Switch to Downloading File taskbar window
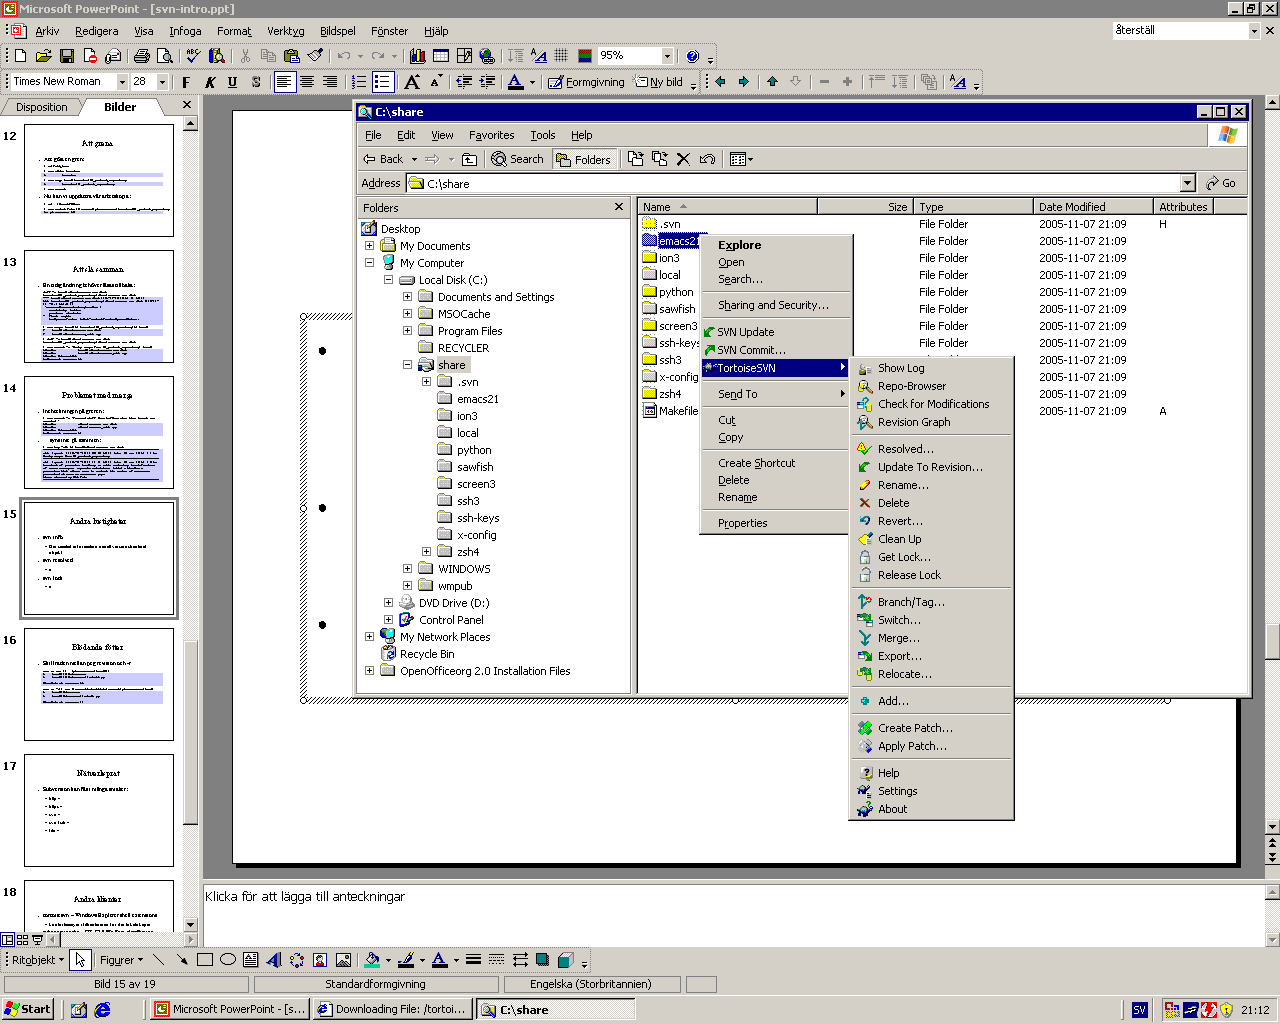Screen dimensions: 1280x1024 click(392, 1009)
